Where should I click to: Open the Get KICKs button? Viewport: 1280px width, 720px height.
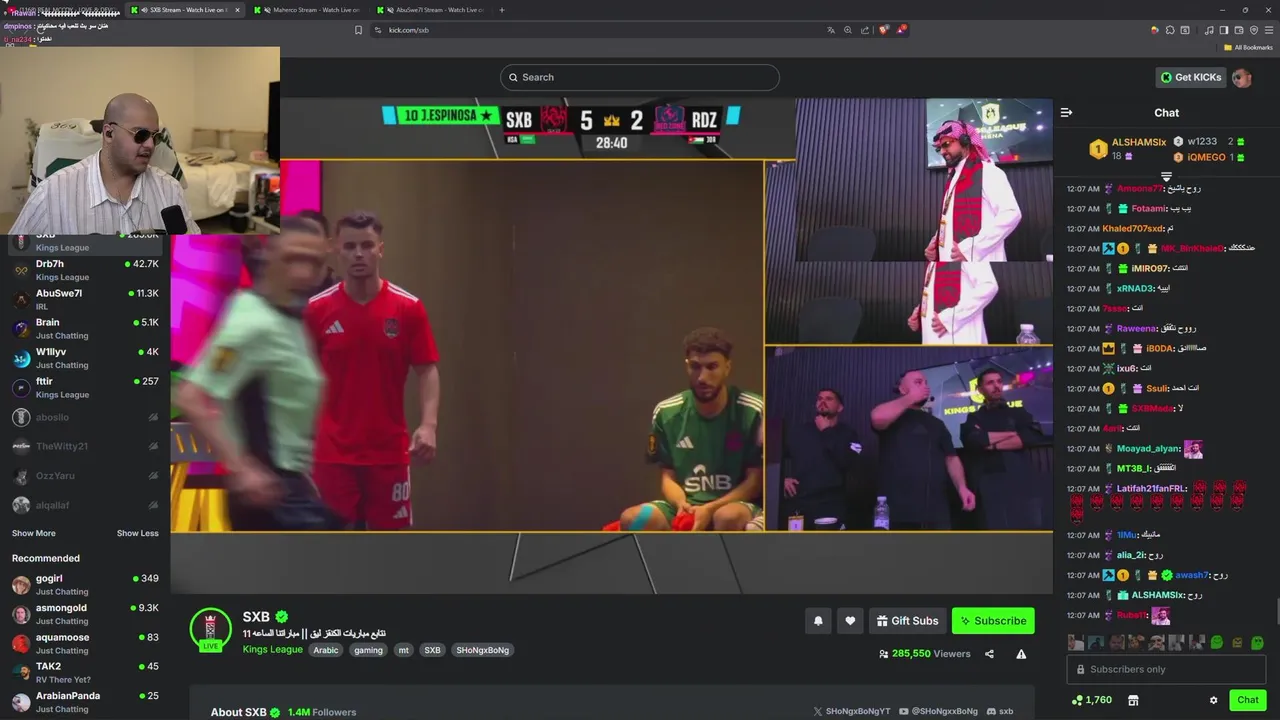point(1190,77)
